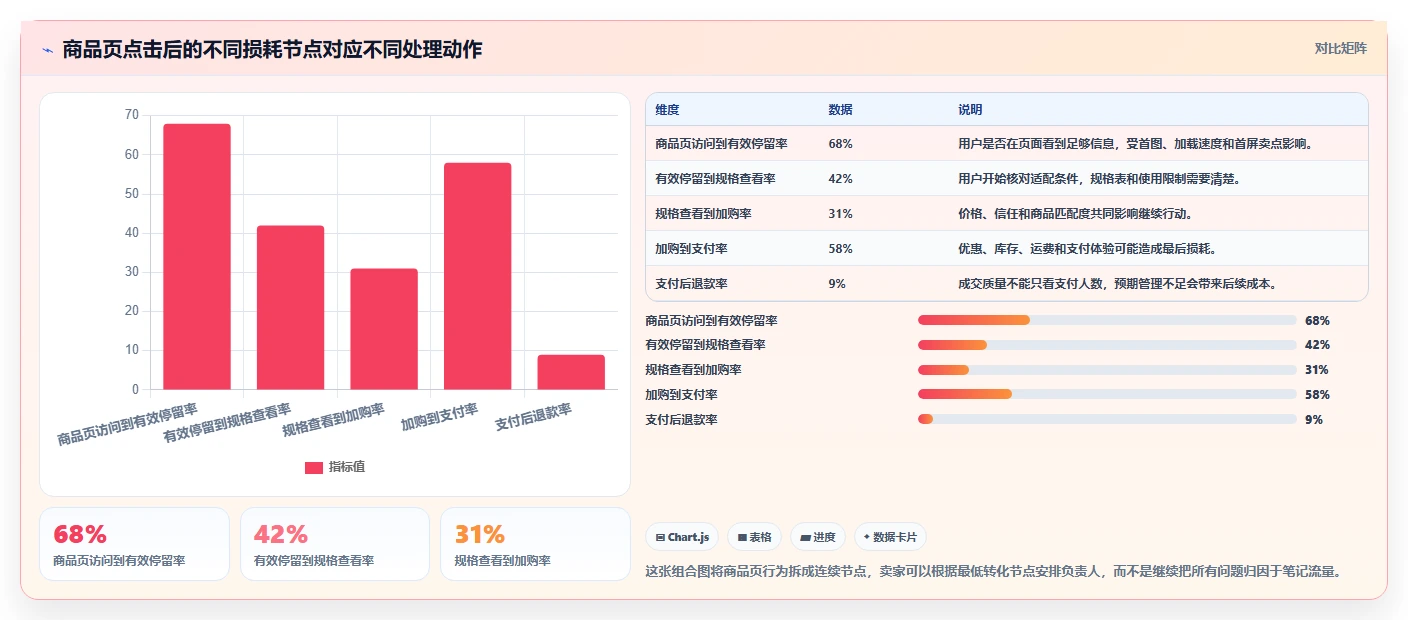Click the 68% value in the table
Viewport: 1408px width, 620px height.
[840, 144]
